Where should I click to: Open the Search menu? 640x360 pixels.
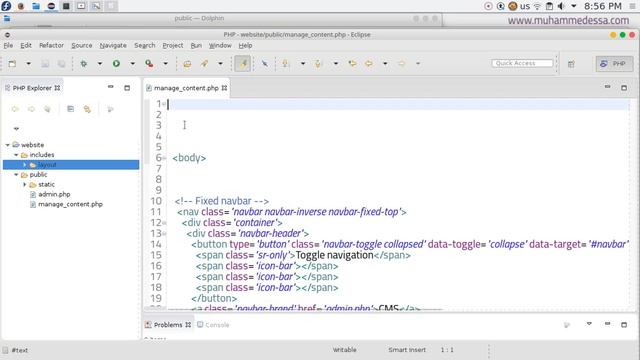144,45
